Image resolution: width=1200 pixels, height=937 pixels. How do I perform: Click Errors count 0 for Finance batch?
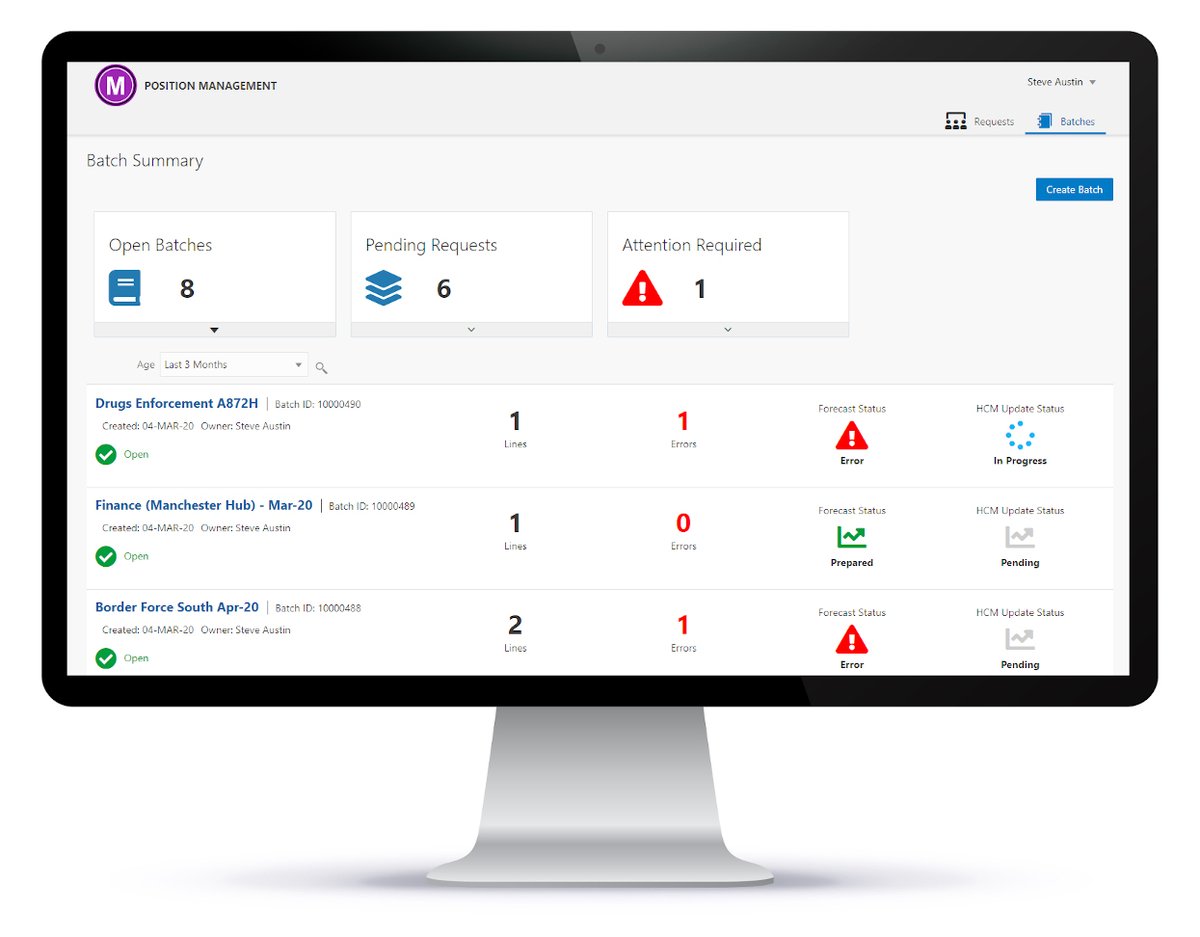[x=684, y=523]
